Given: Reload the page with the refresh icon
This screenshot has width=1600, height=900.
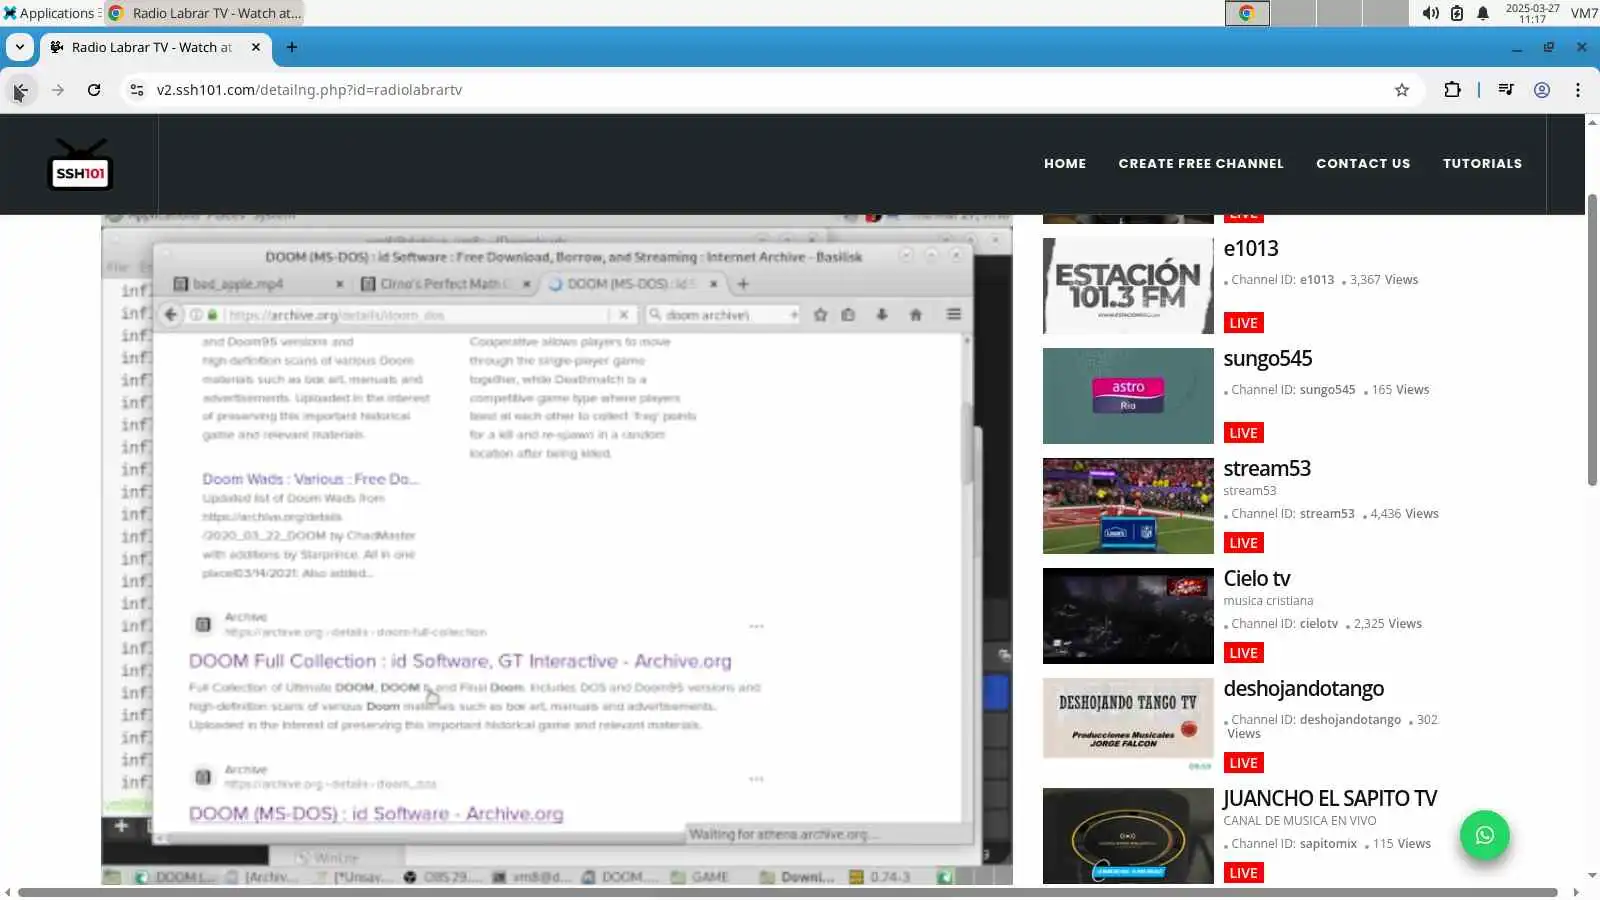Looking at the screenshot, I should pos(94,90).
